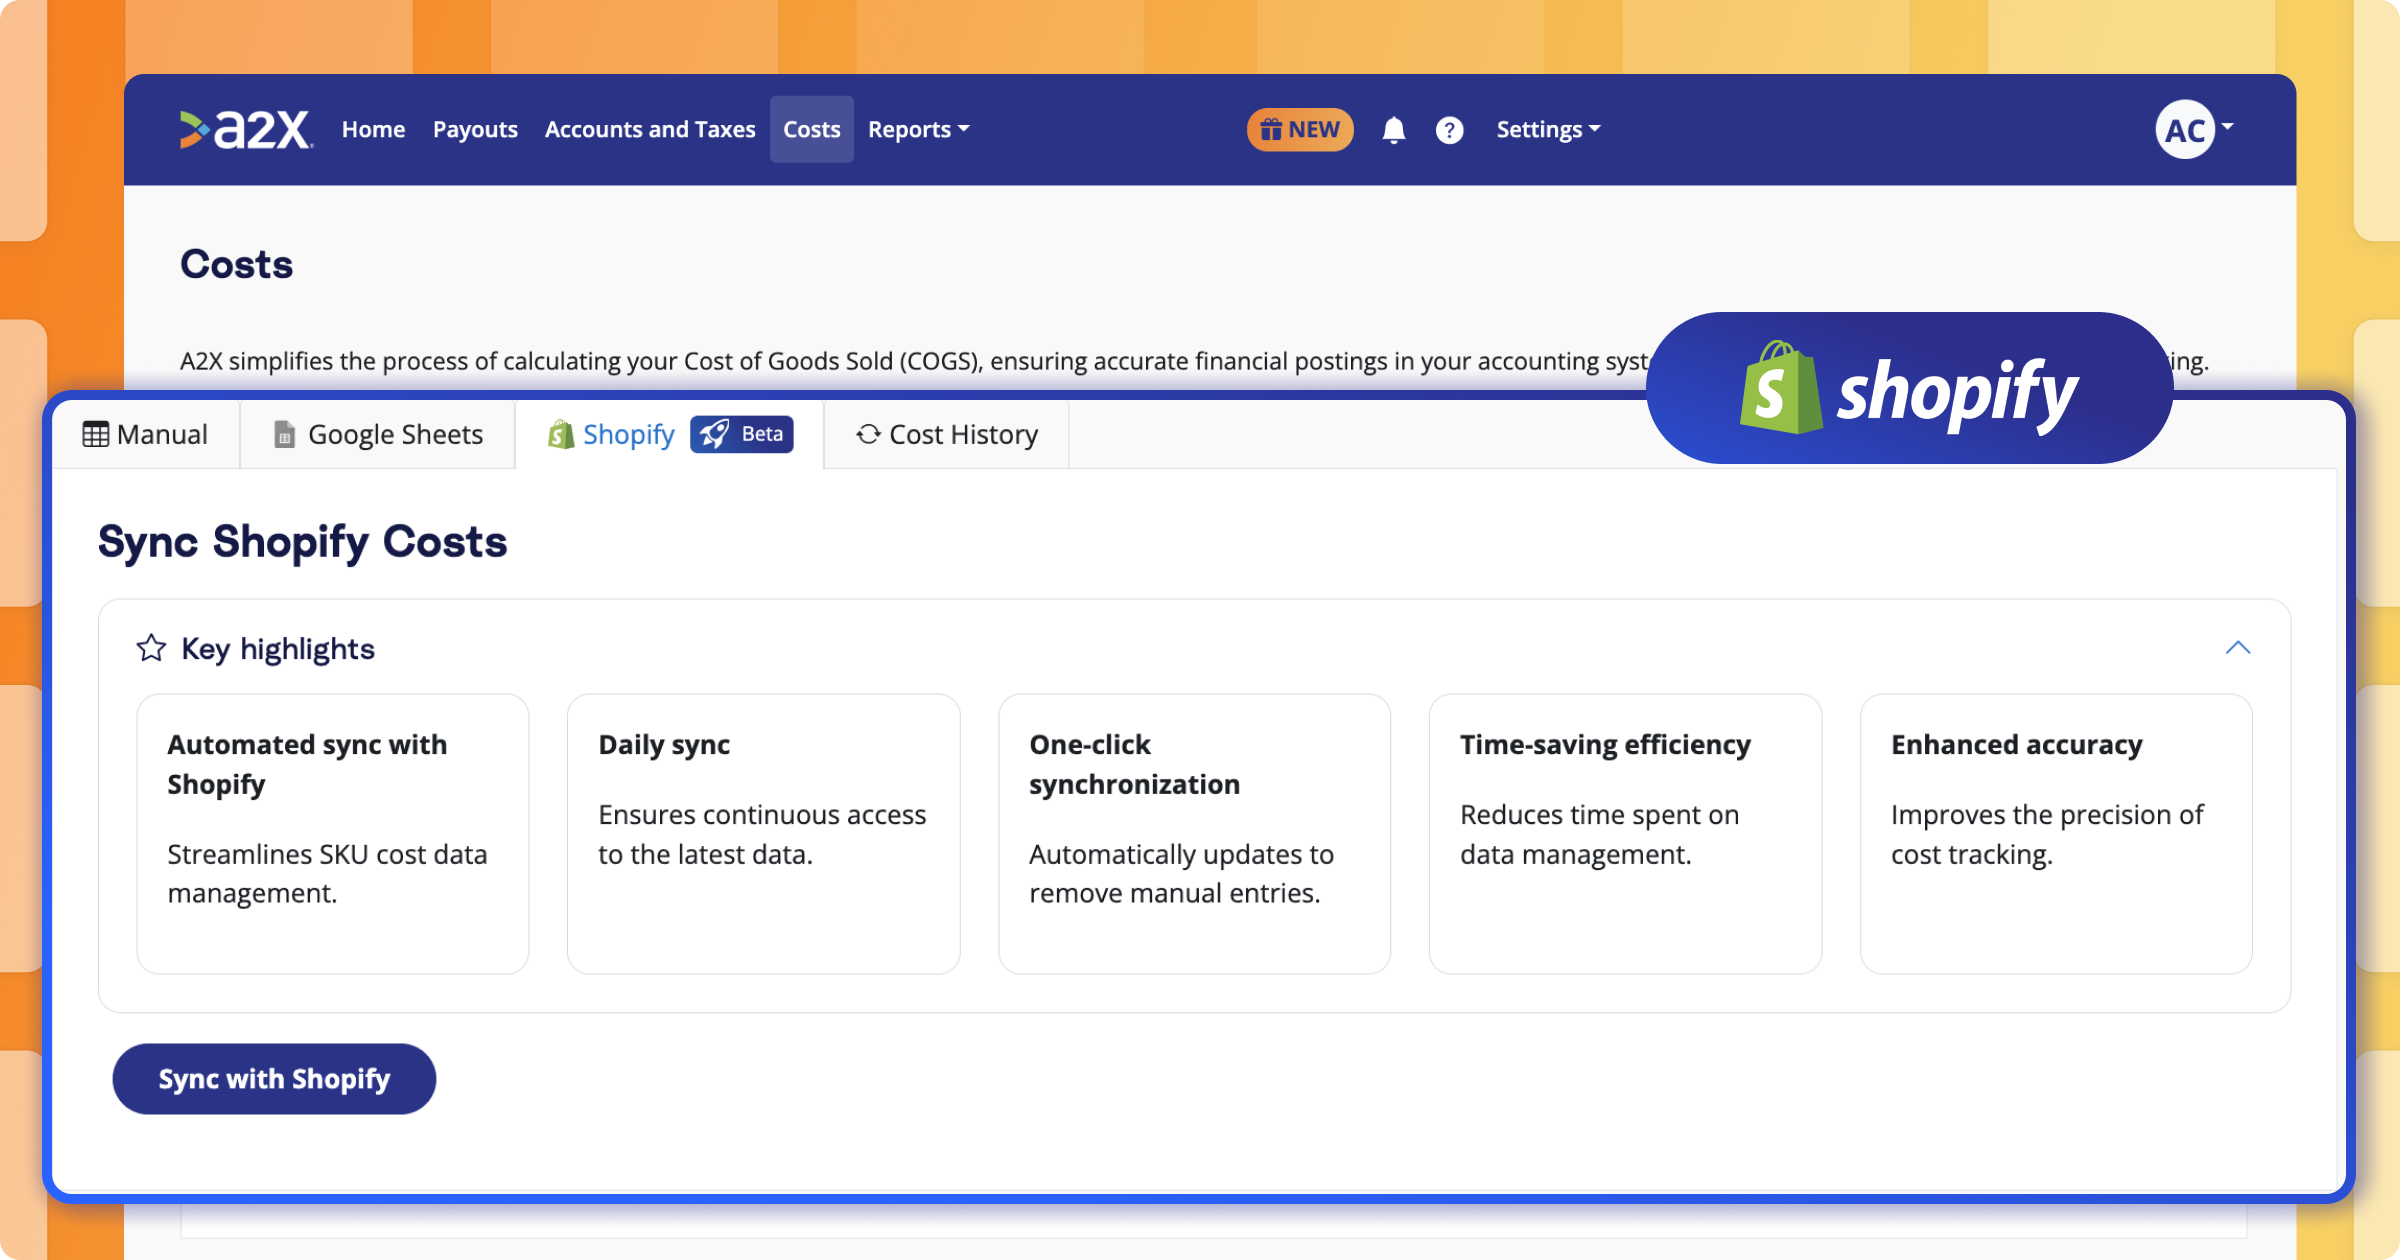Screen dimensions: 2400x1260
Task: Click the question mark help icon
Action: click(x=1448, y=130)
